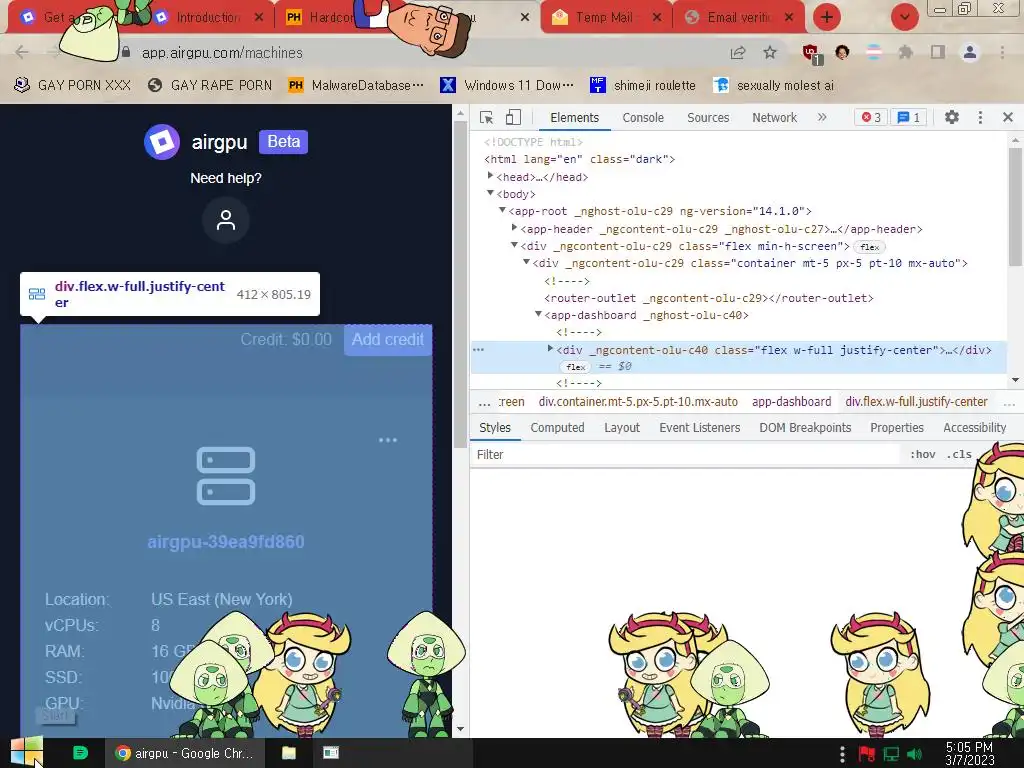Open the DOM Breakpoints pane tab
Viewport: 1024px width, 768px height.
805,428
